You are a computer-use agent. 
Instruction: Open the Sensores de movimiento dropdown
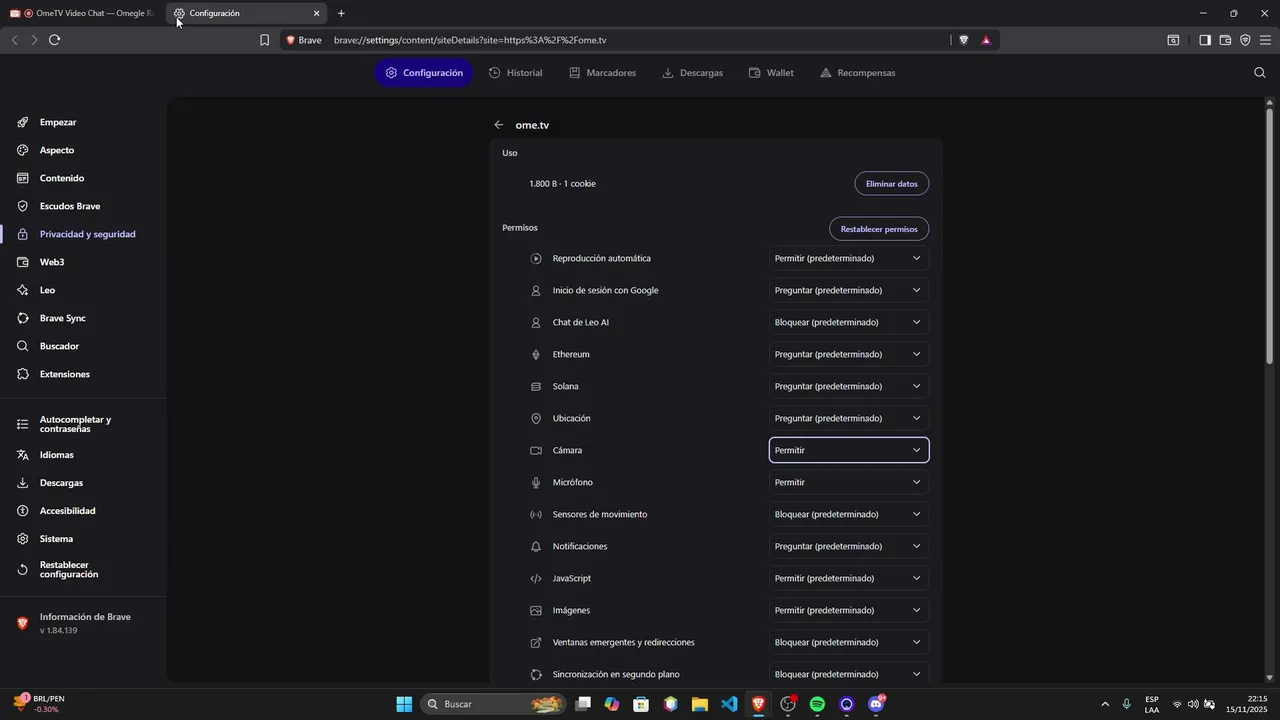tap(849, 514)
